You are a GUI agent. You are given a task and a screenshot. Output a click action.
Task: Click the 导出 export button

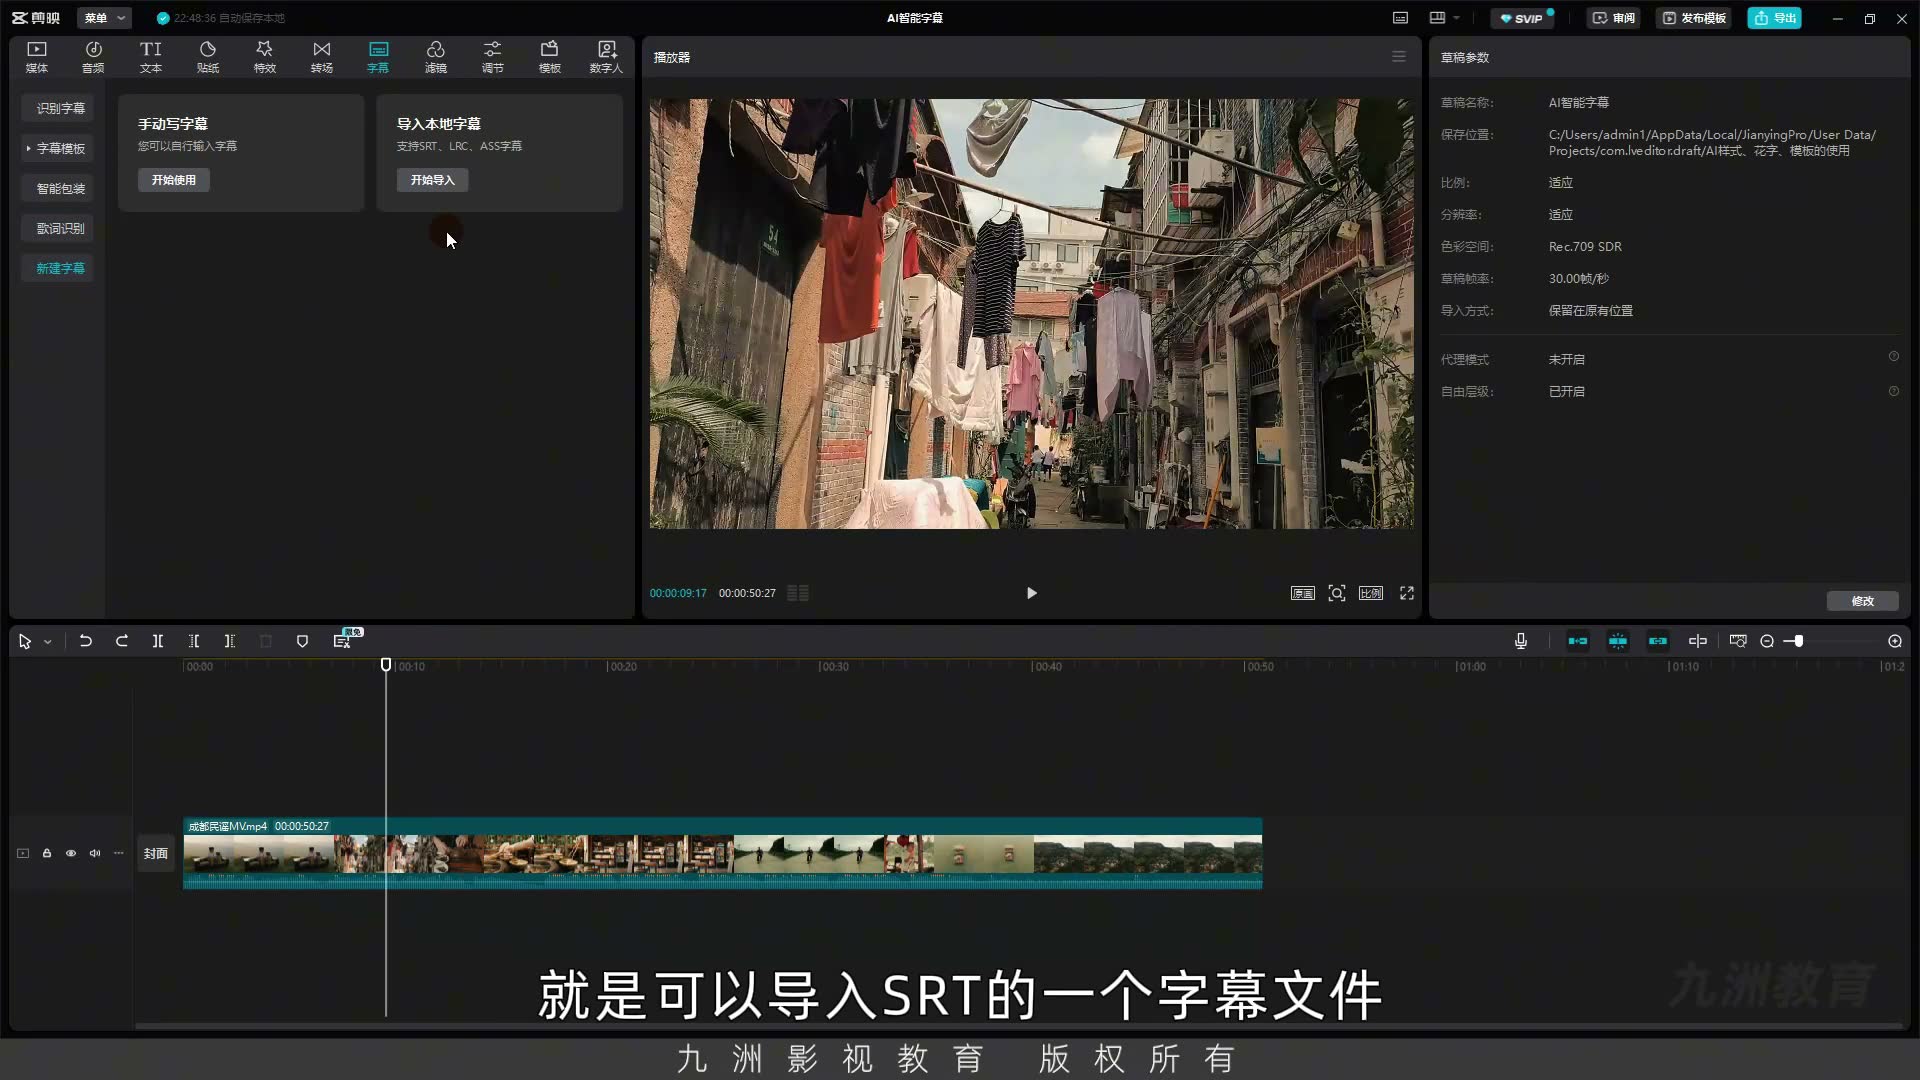[1775, 18]
